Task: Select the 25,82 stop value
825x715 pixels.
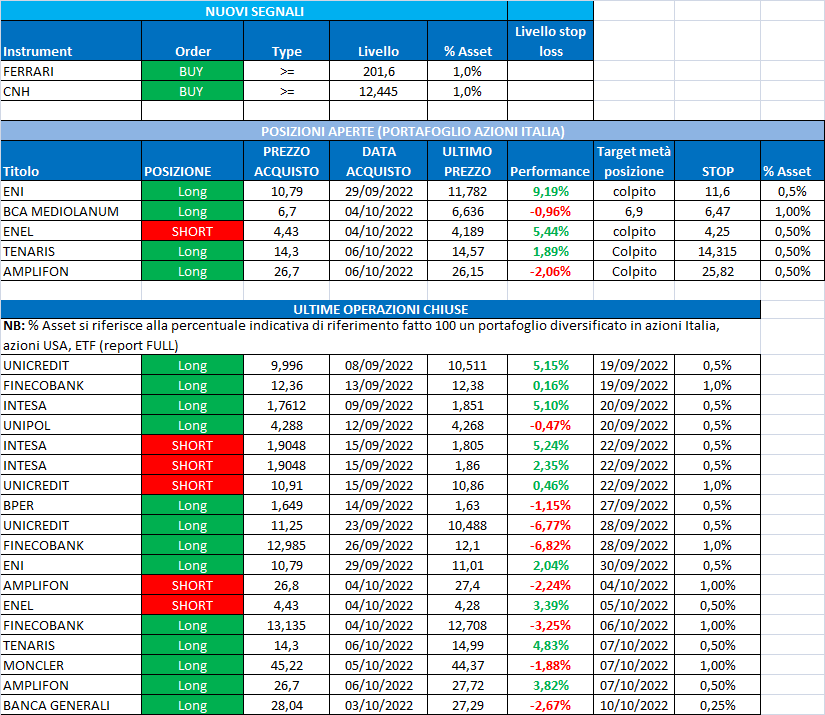Action: 718,271
